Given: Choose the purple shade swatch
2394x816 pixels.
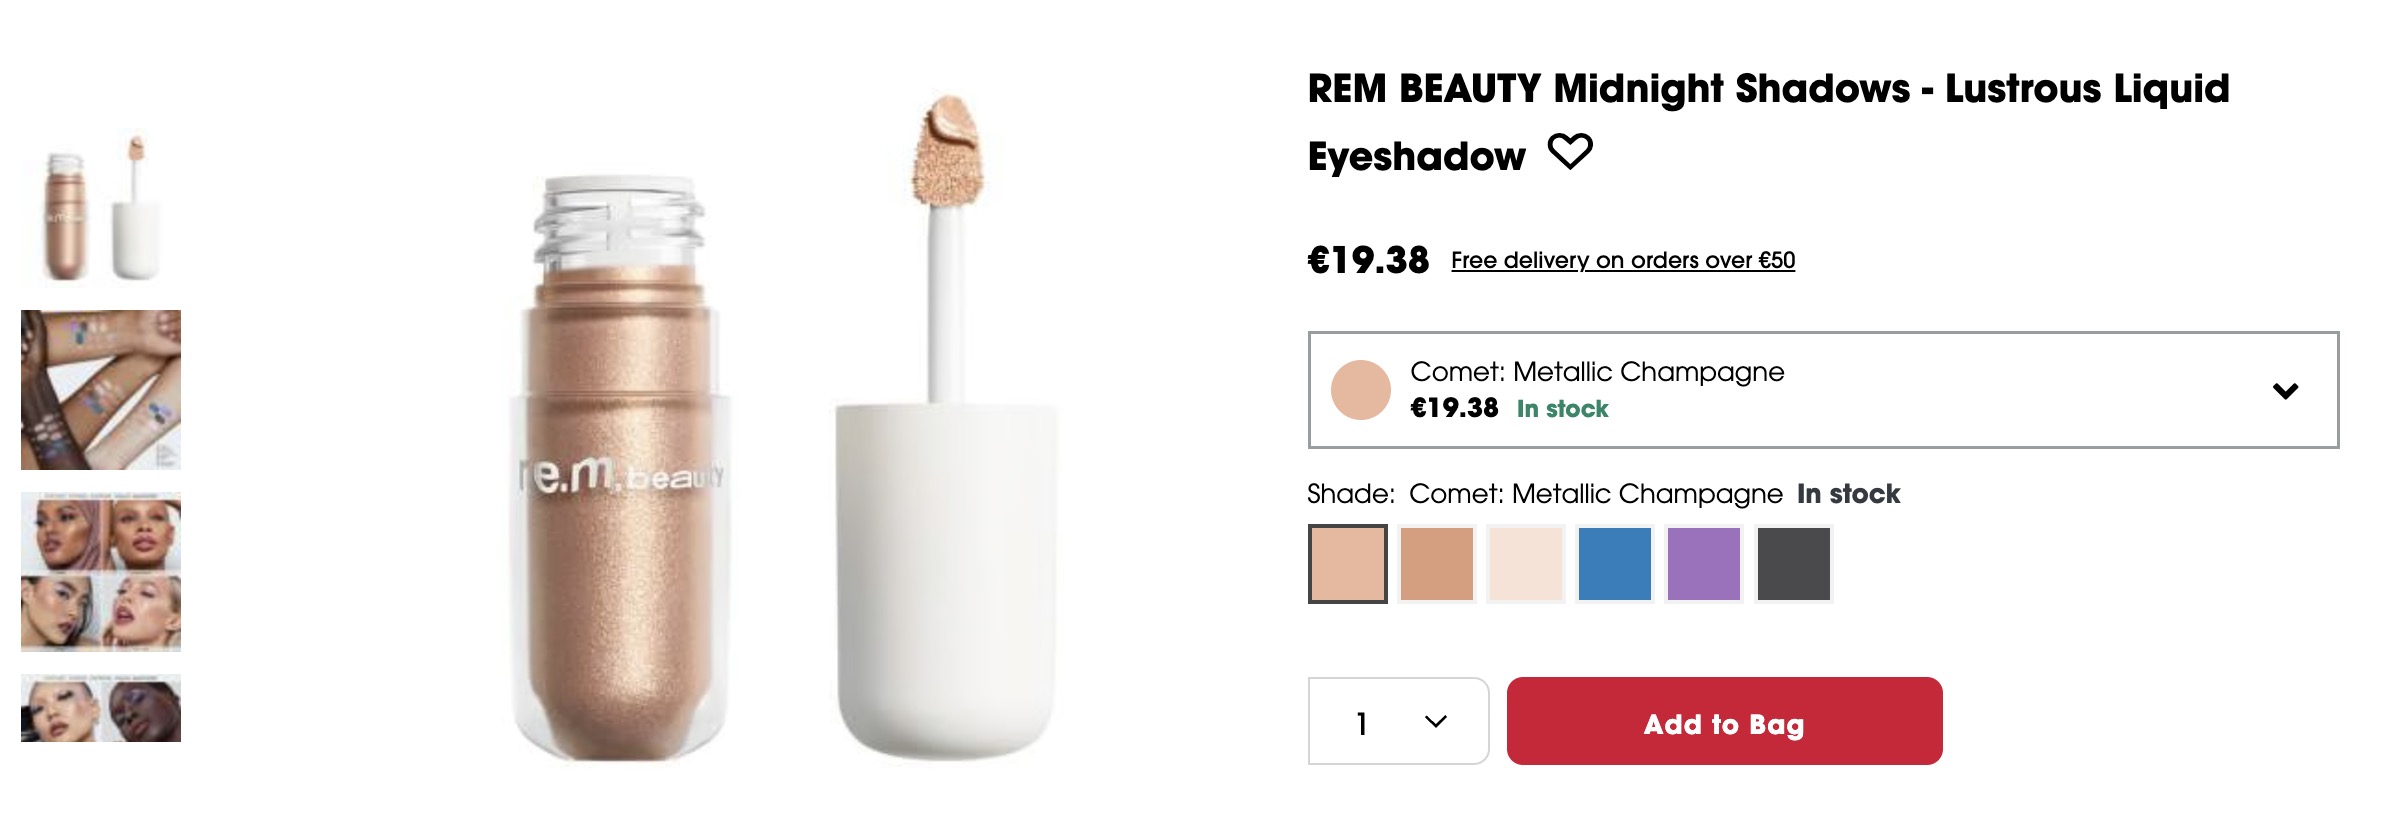Looking at the screenshot, I should pyautogui.click(x=1703, y=564).
